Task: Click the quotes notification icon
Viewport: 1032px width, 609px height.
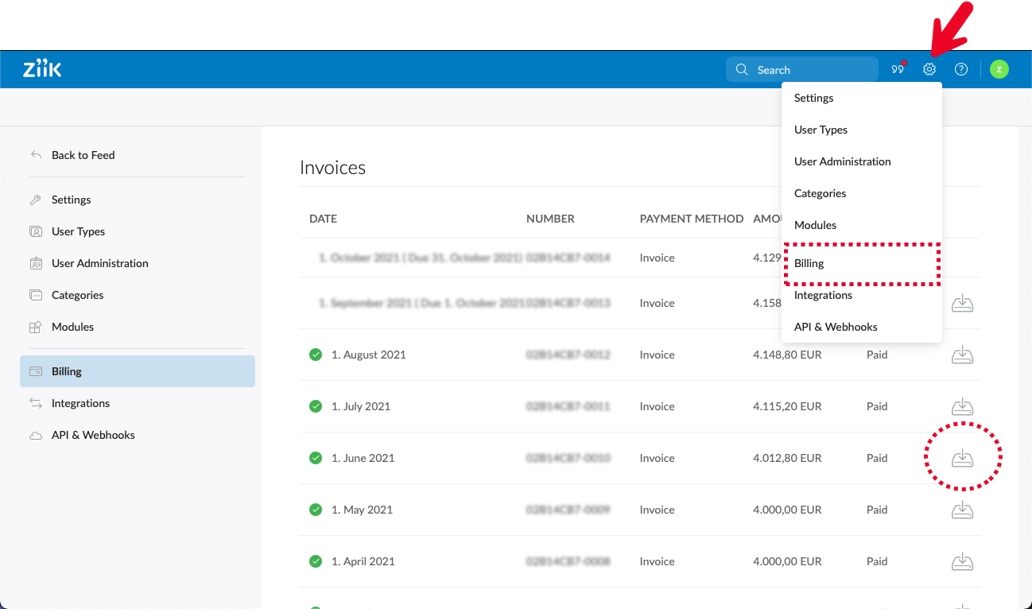Action: coord(897,70)
